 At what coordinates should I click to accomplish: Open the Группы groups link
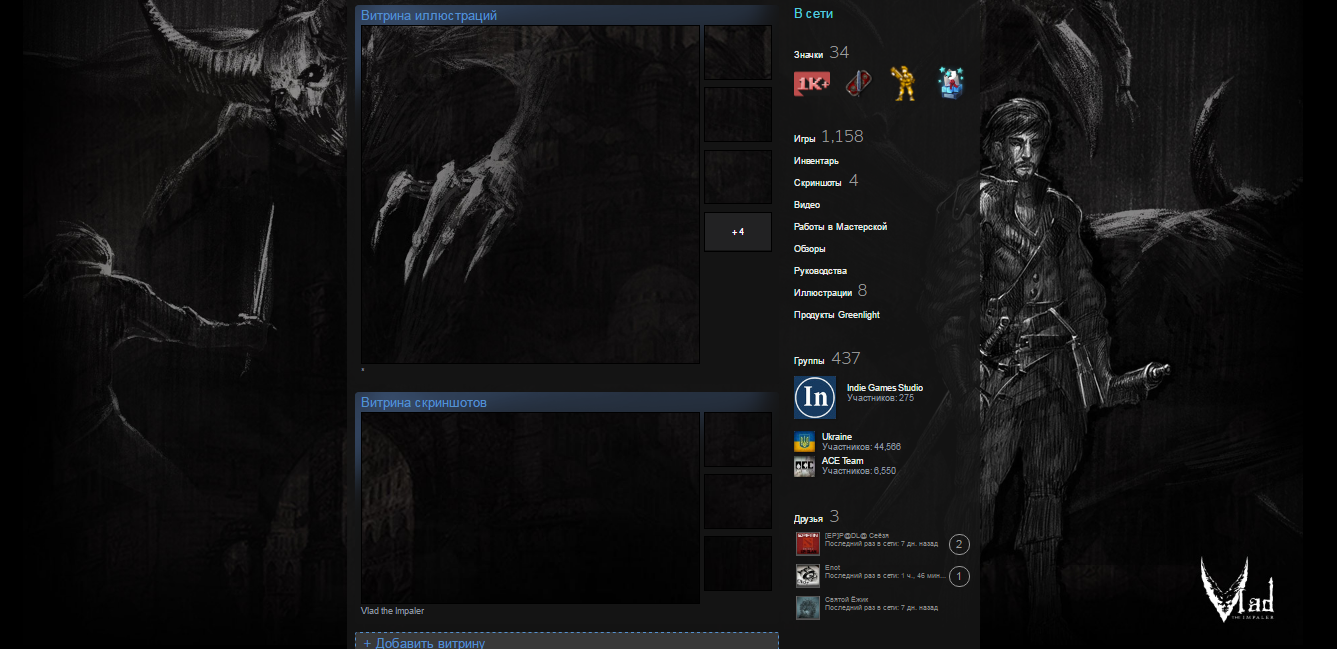(809, 360)
